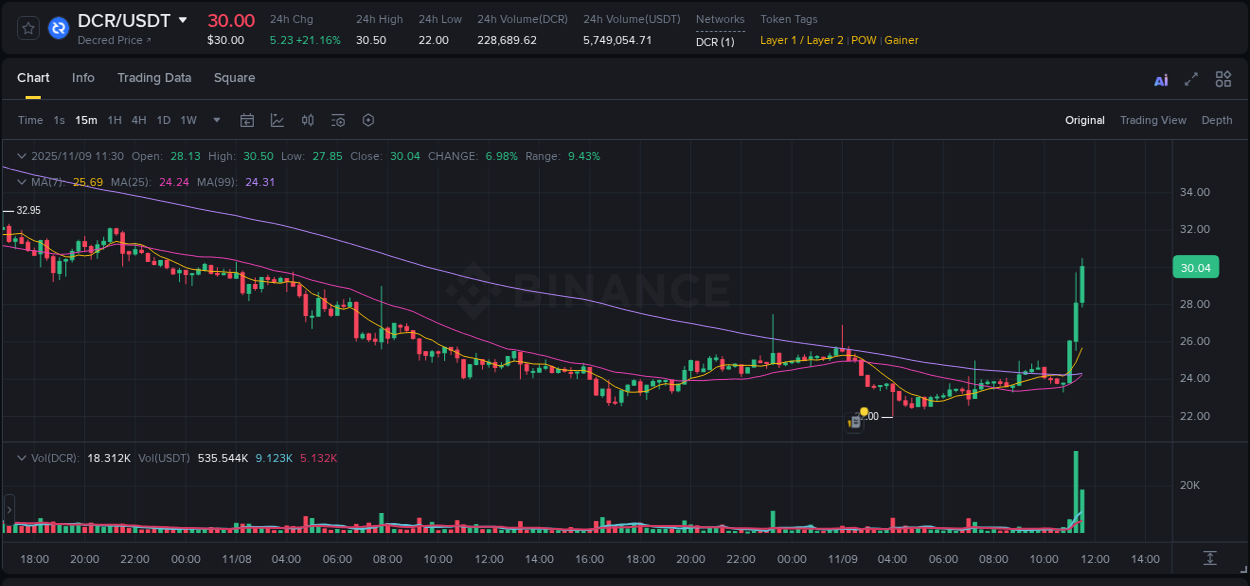1250x586 pixels.
Task: Open the DCR/USDT pair selector dropdown
Action: click(x=129, y=20)
